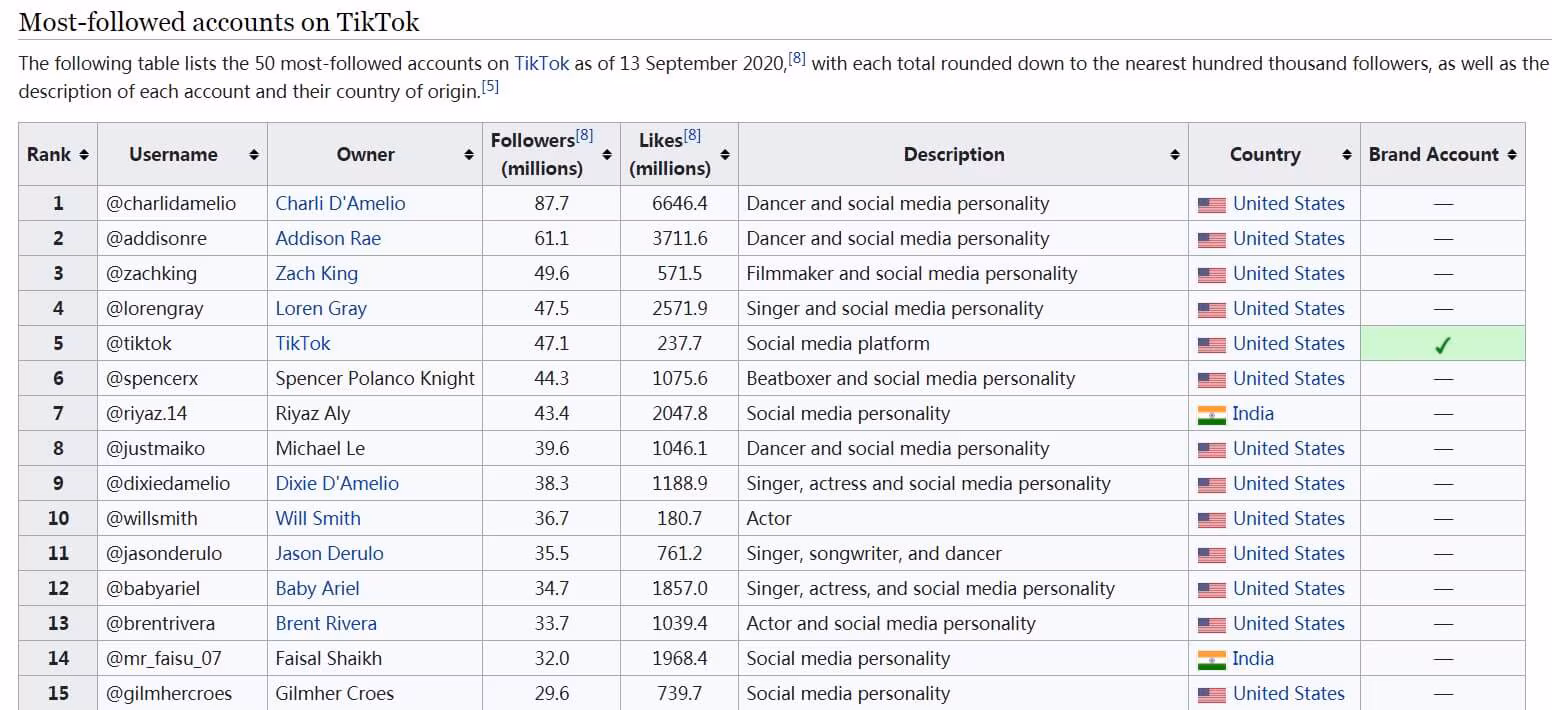The image size is (1552, 710).
Task: Click sort arrows in Owner header
Action: pos(469,155)
